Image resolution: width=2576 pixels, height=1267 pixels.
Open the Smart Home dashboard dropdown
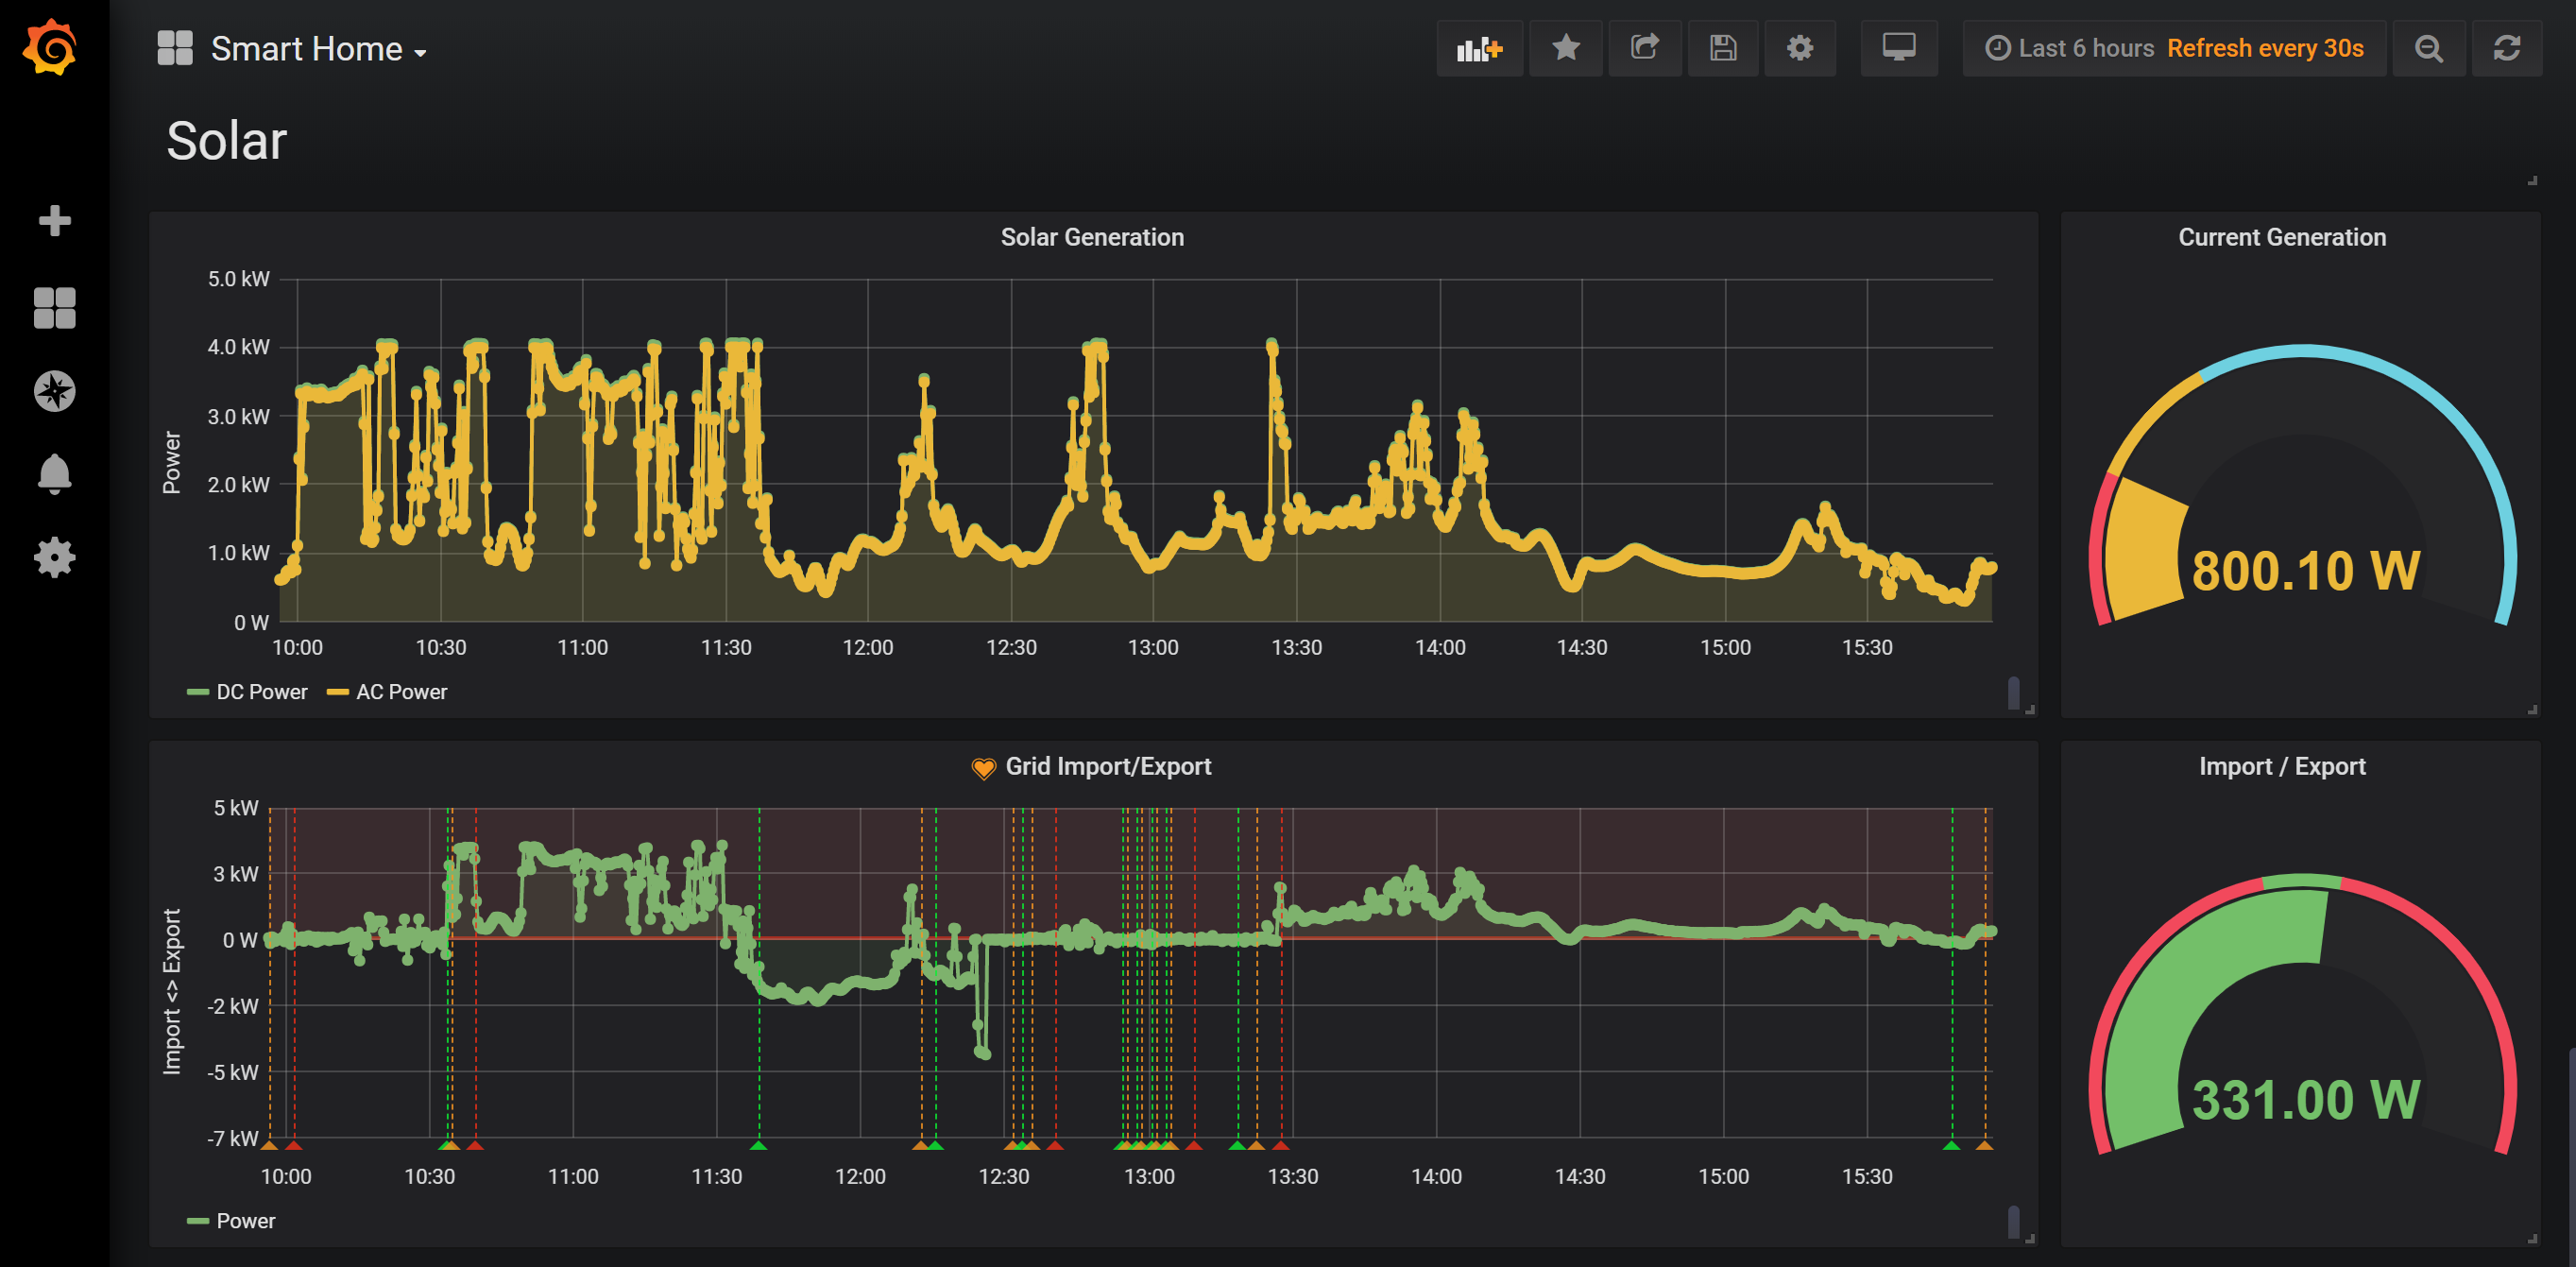coord(318,49)
